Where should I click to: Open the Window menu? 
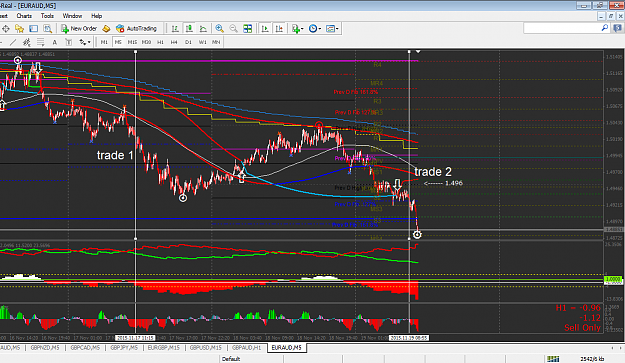(72, 16)
